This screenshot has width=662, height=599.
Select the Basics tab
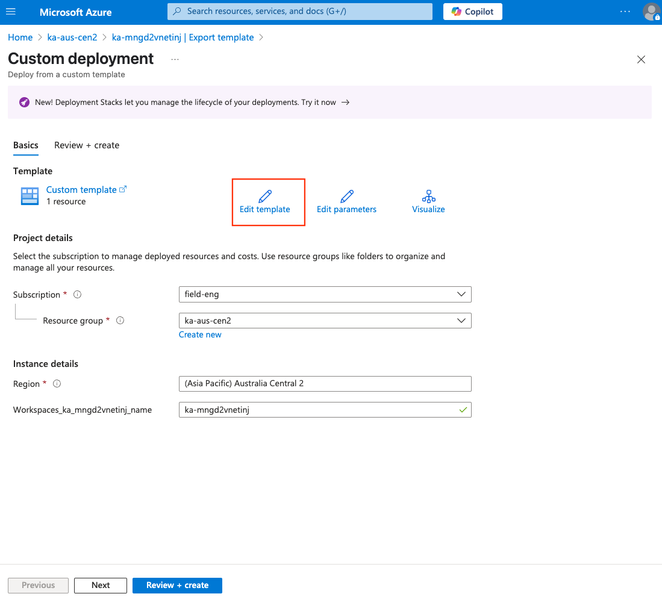[26, 145]
